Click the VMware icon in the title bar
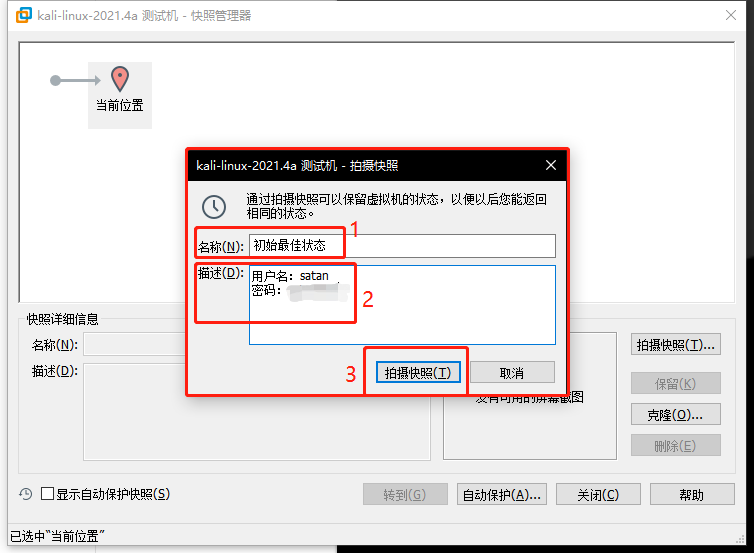The image size is (754, 553). click(24, 15)
